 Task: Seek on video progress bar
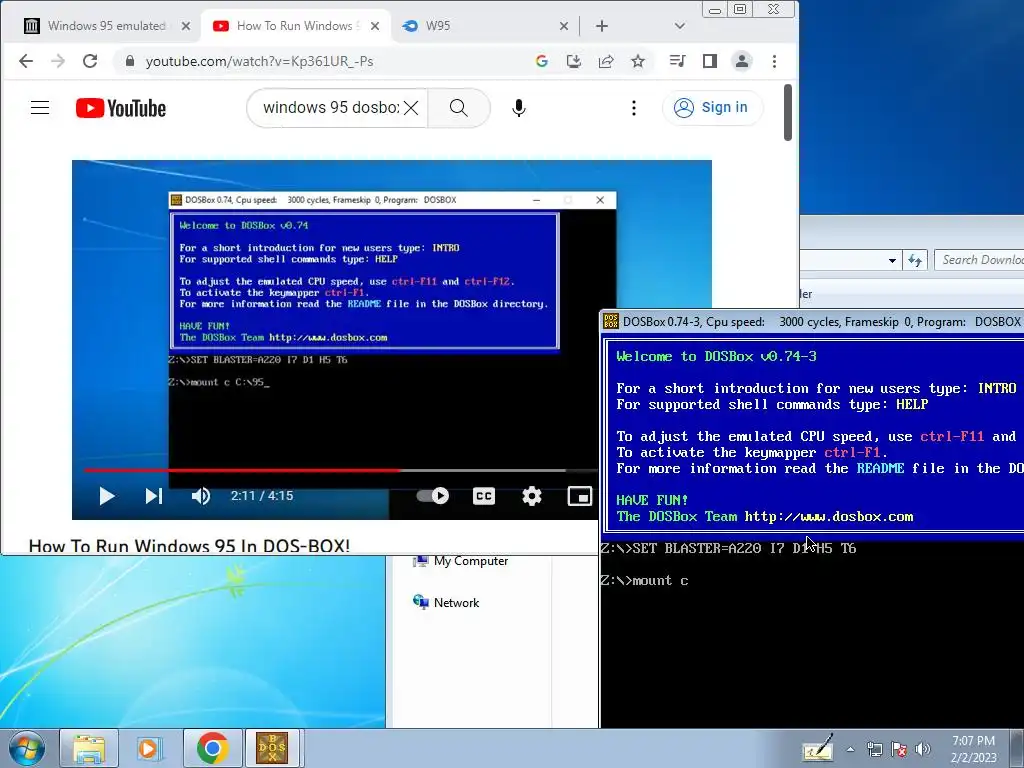click(x=340, y=470)
